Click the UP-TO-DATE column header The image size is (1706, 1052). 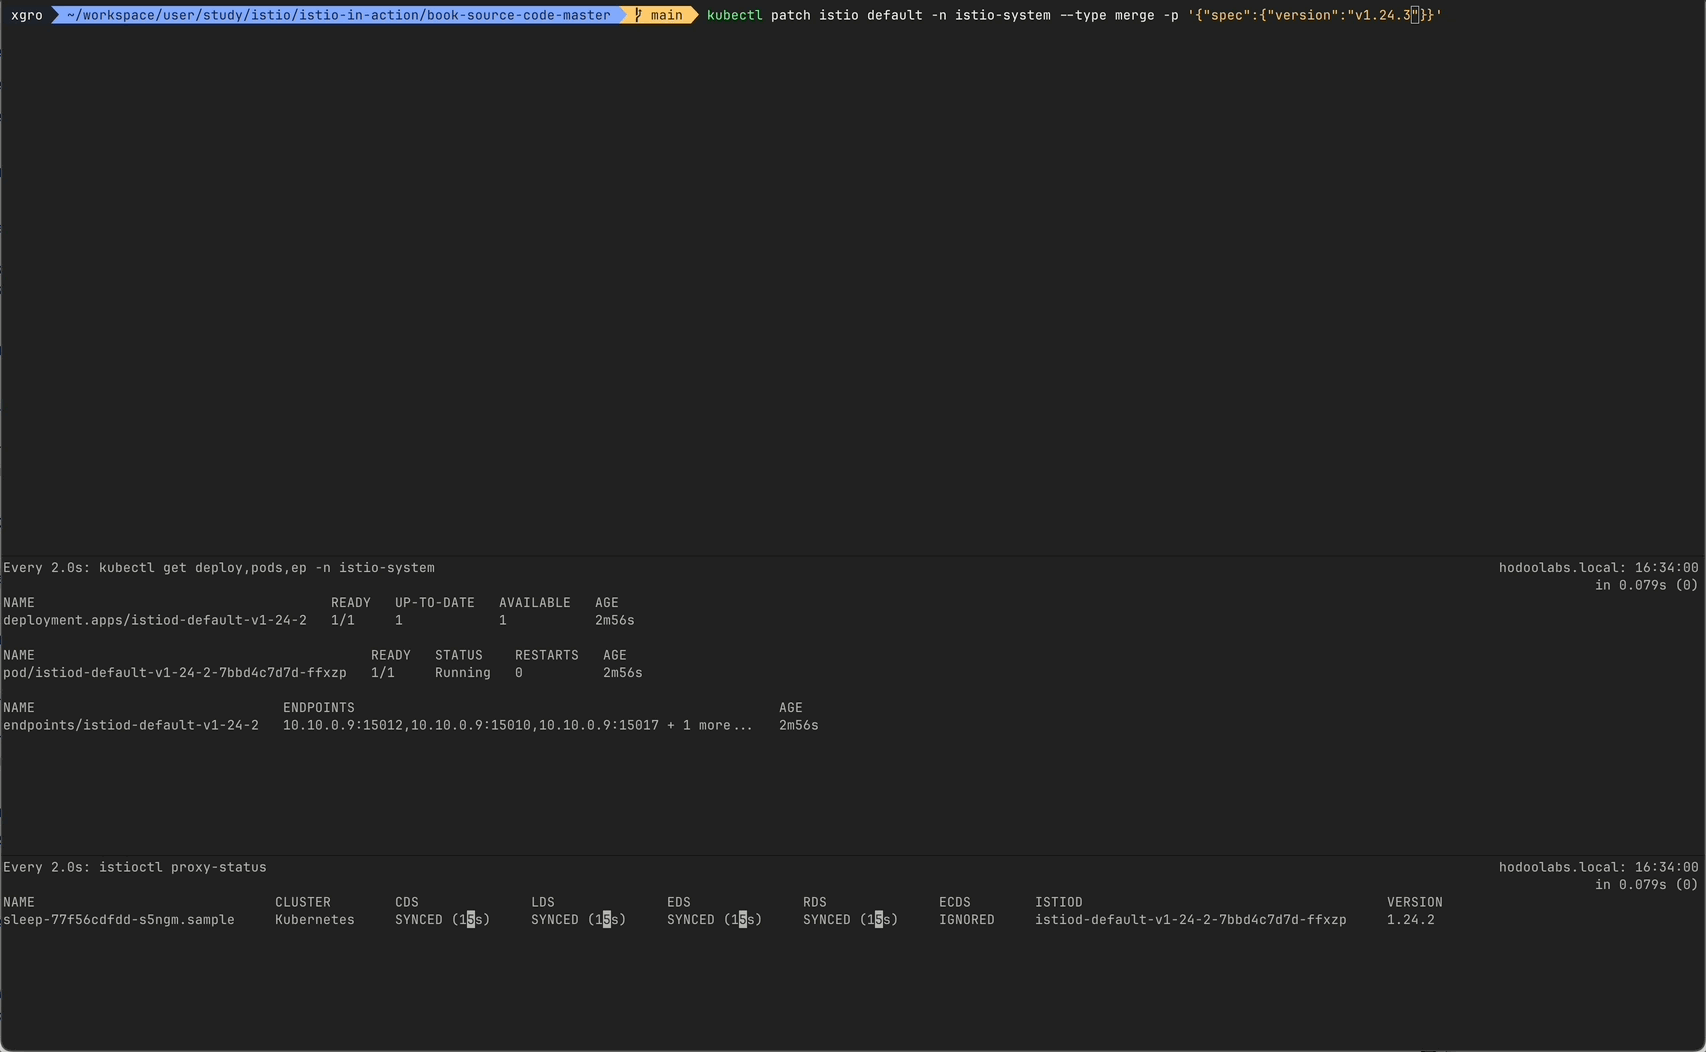(x=434, y=603)
